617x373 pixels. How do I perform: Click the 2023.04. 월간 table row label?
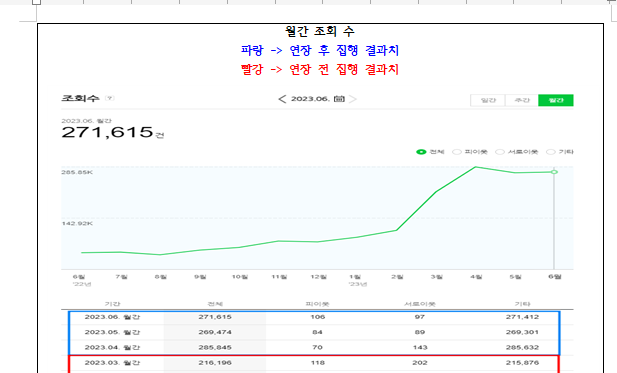click(112, 347)
